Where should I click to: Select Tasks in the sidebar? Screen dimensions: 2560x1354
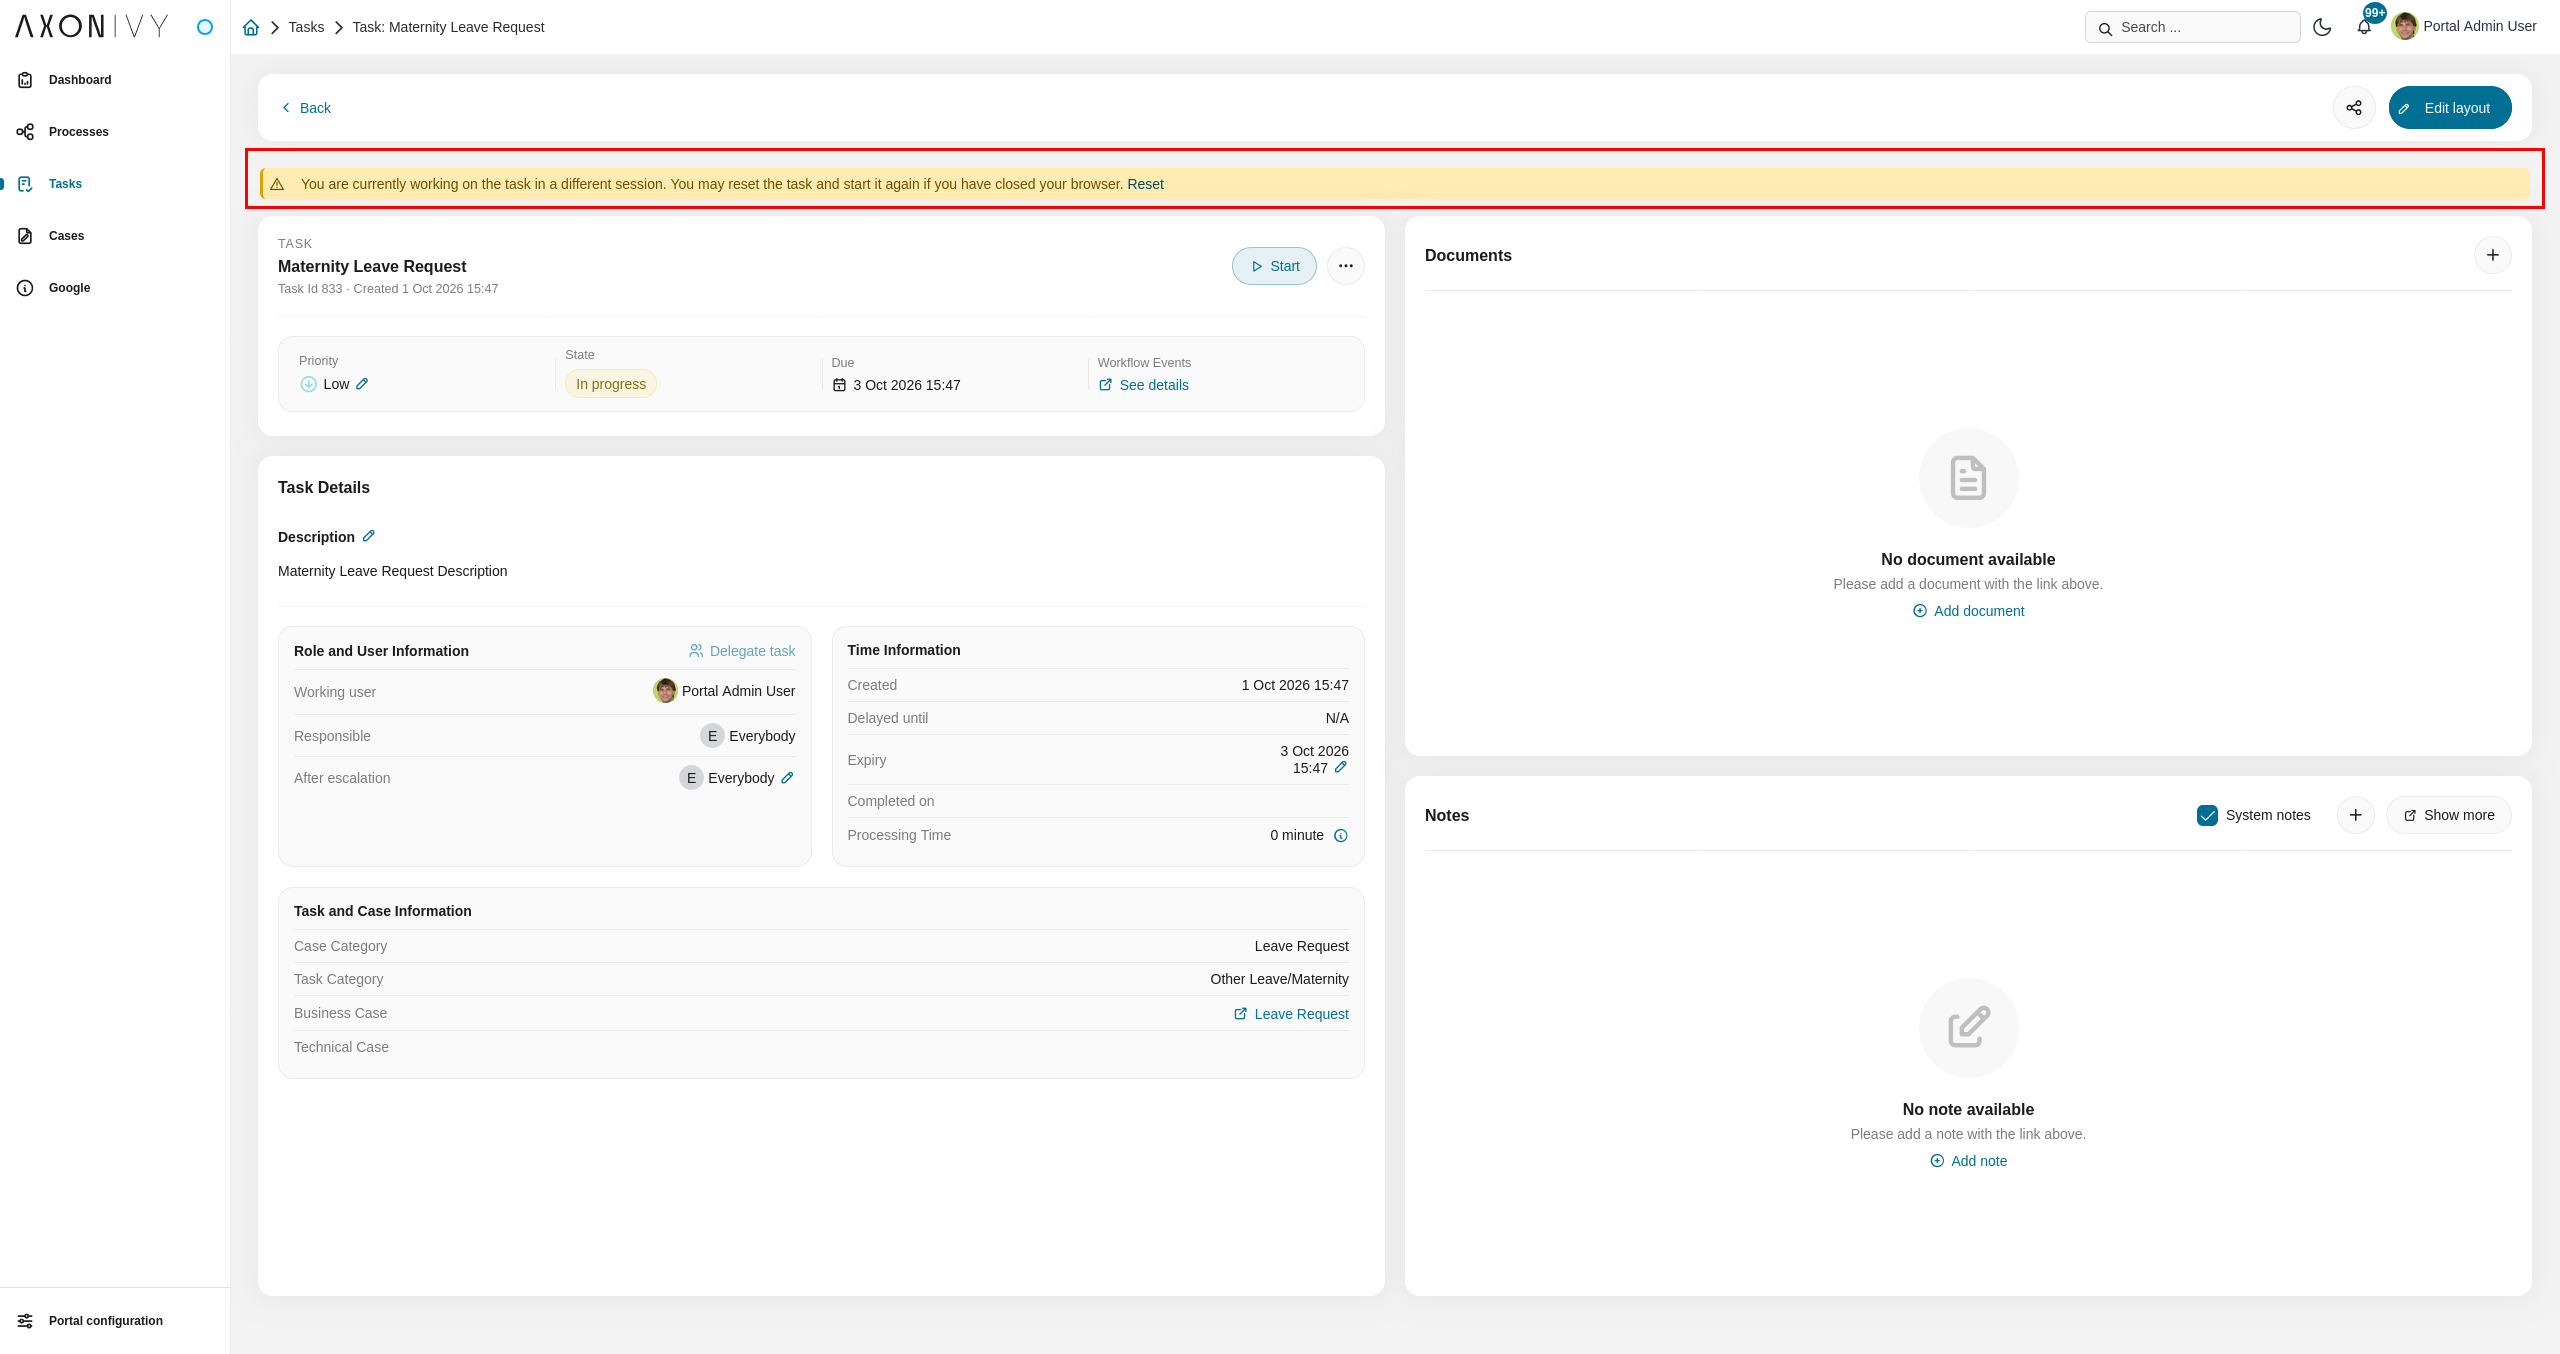tap(115, 184)
